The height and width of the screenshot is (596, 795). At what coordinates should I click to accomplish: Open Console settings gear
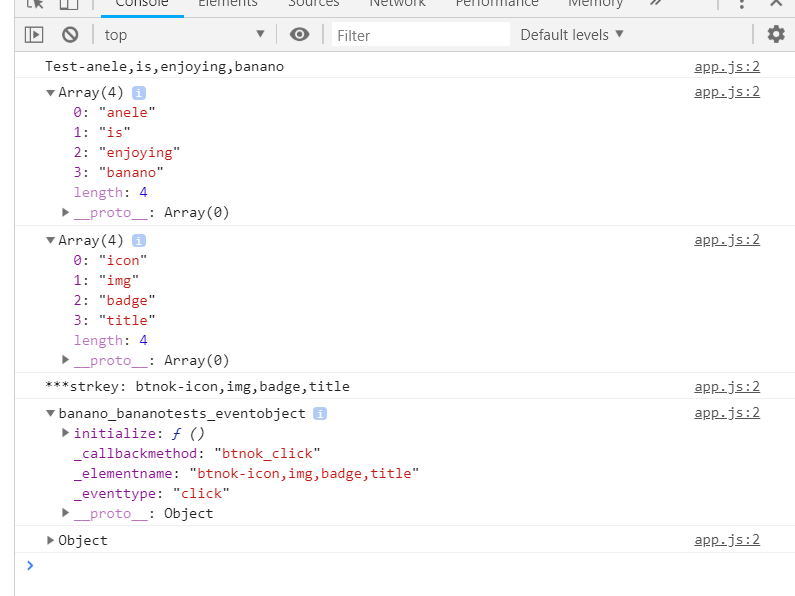[776, 35]
